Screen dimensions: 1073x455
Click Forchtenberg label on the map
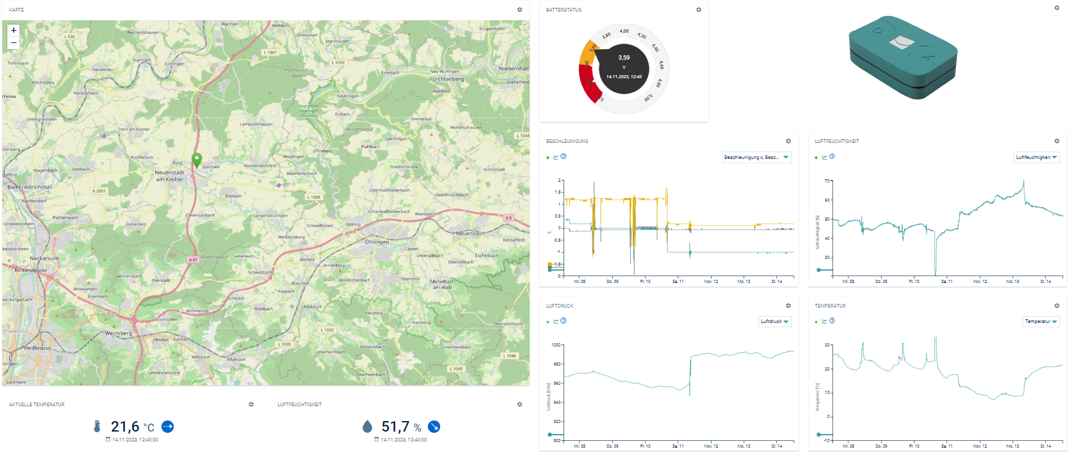click(x=446, y=79)
